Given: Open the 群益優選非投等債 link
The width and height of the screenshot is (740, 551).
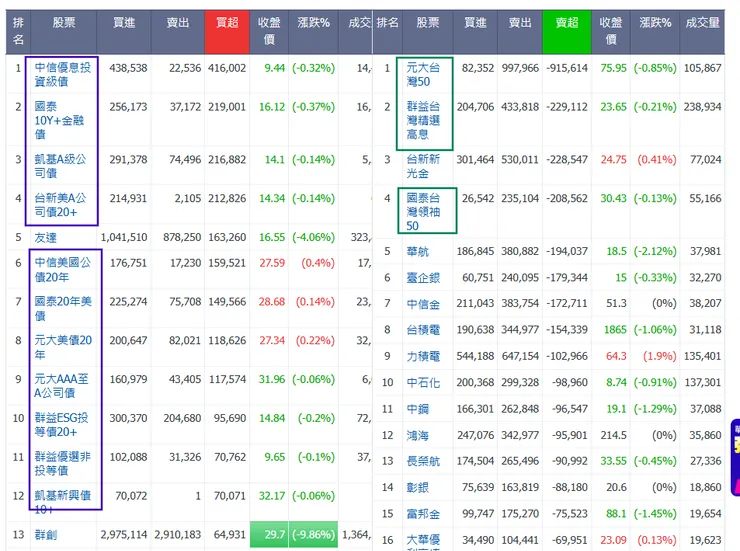Looking at the screenshot, I should click(x=62, y=463).
